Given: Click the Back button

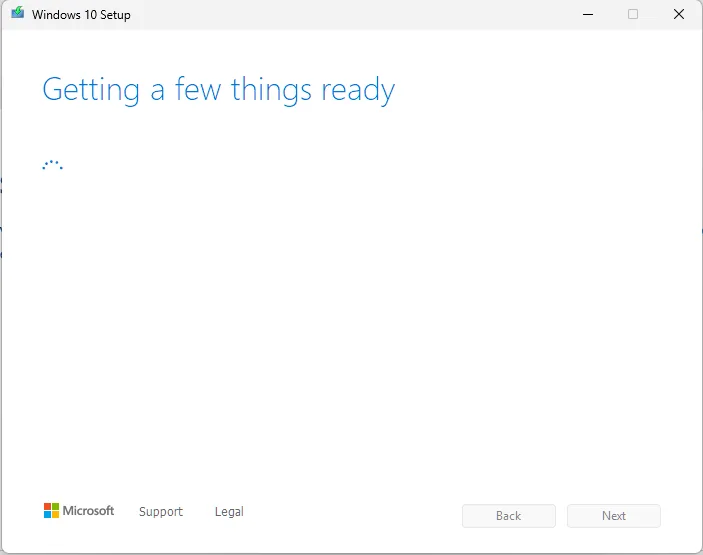Looking at the screenshot, I should tap(509, 516).
